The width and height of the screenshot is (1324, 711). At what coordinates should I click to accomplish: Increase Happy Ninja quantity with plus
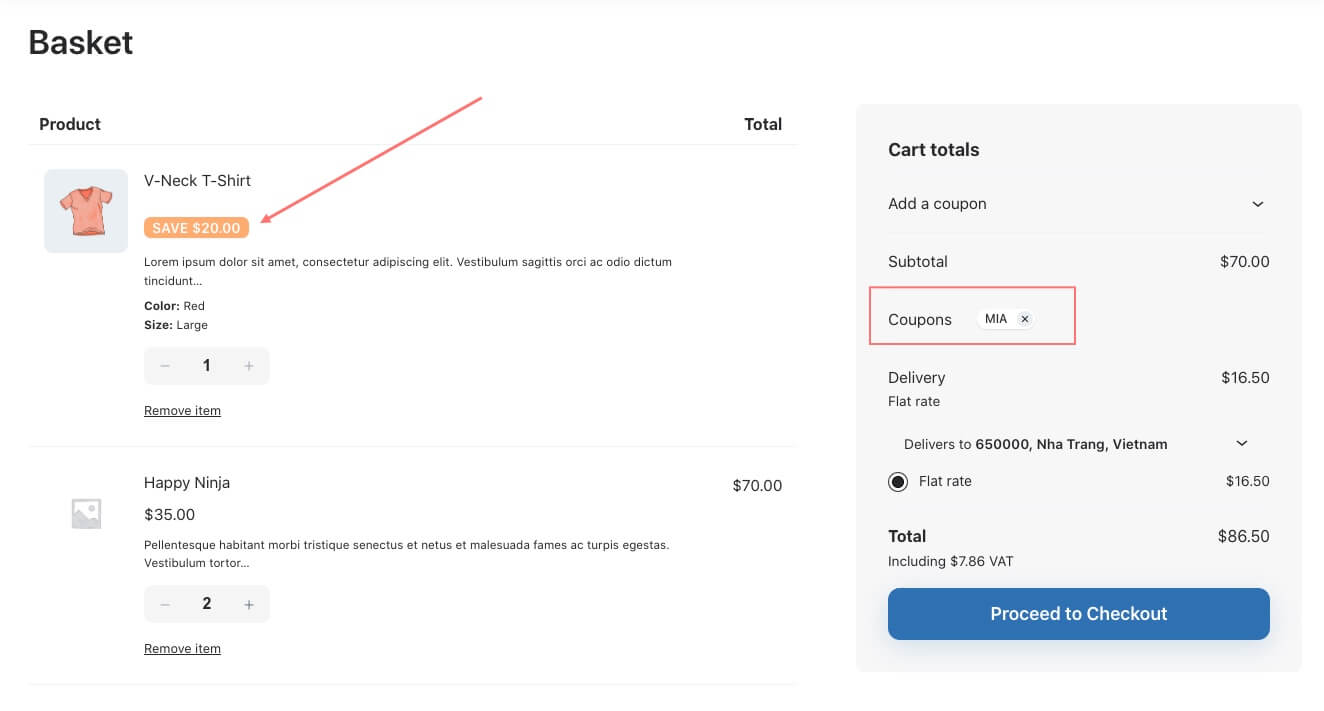[x=249, y=604]
